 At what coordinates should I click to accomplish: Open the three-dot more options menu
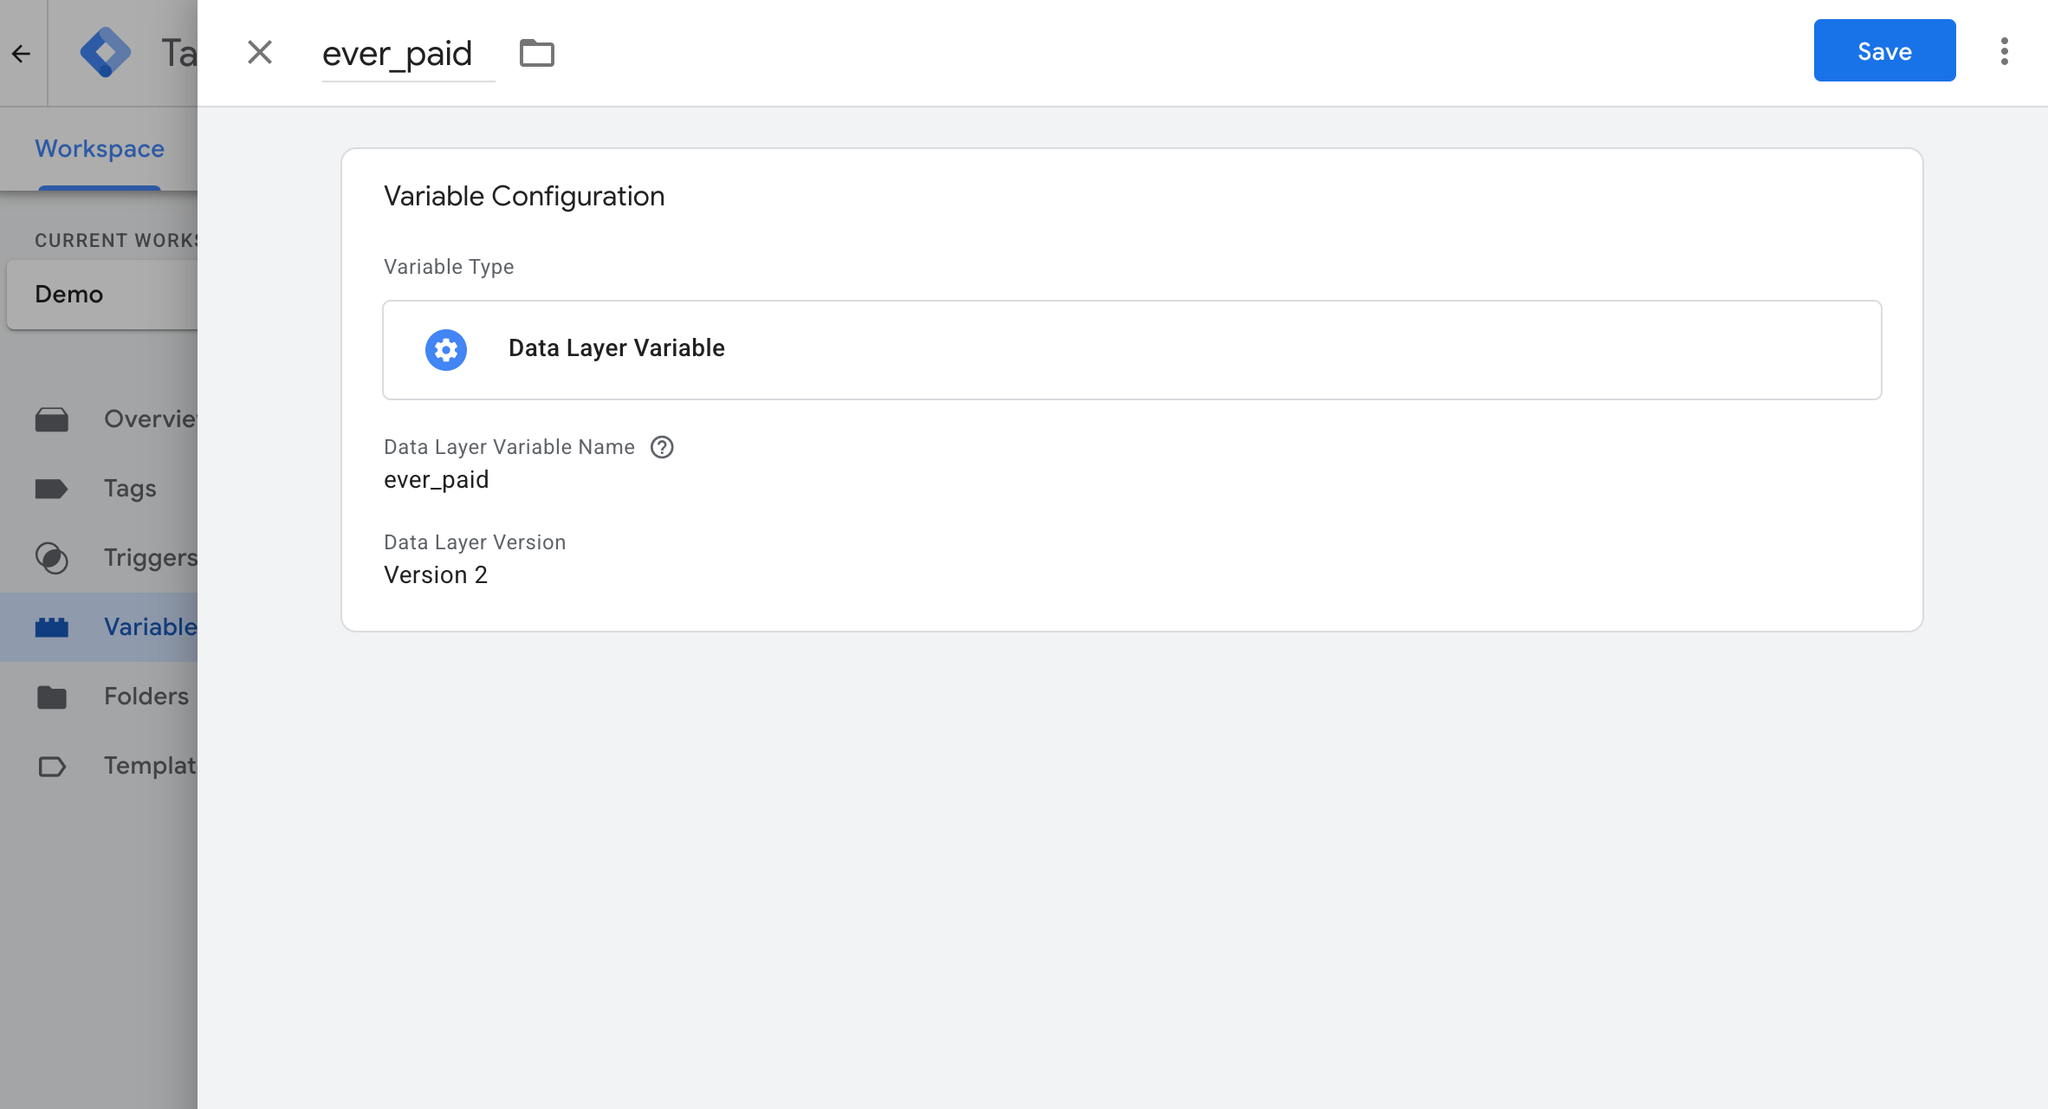pos(2004,51)
